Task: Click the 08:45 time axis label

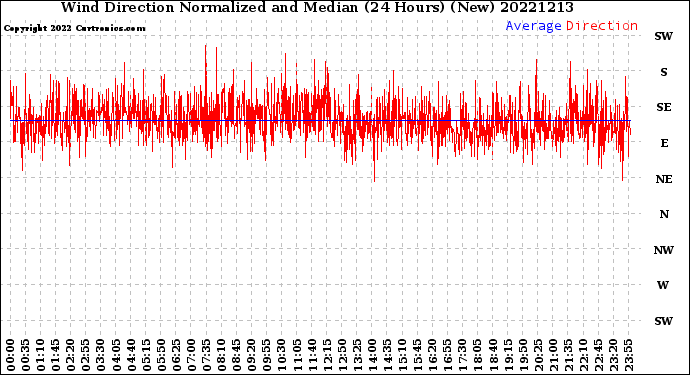Action: 236,355
